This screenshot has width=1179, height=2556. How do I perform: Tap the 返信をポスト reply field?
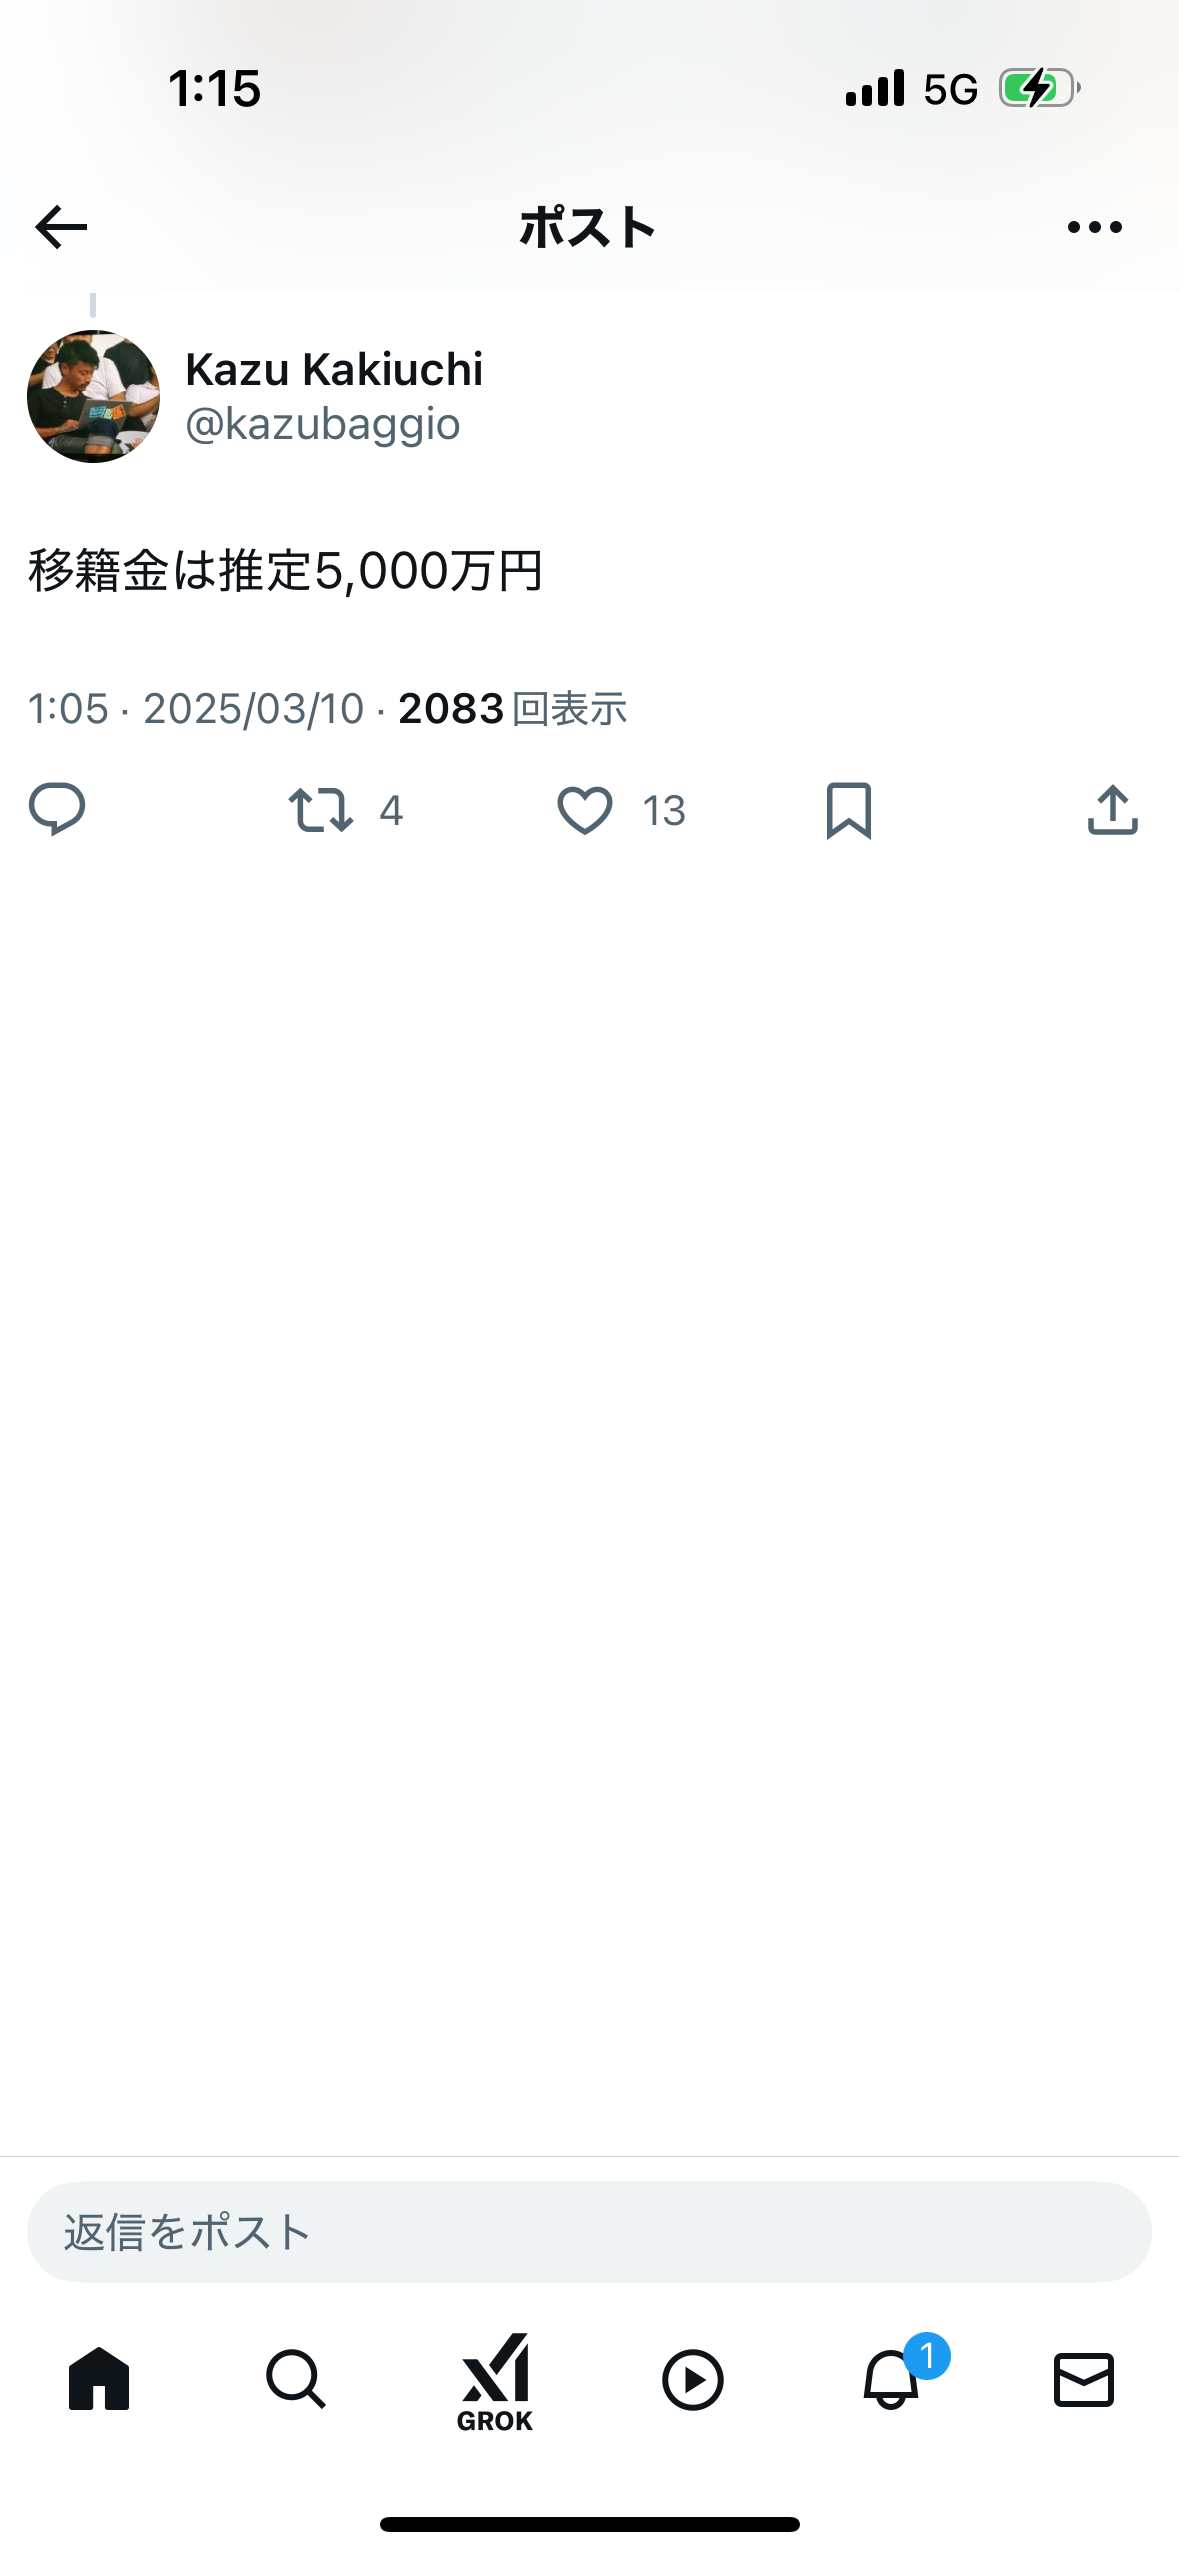coord(589,2232)
